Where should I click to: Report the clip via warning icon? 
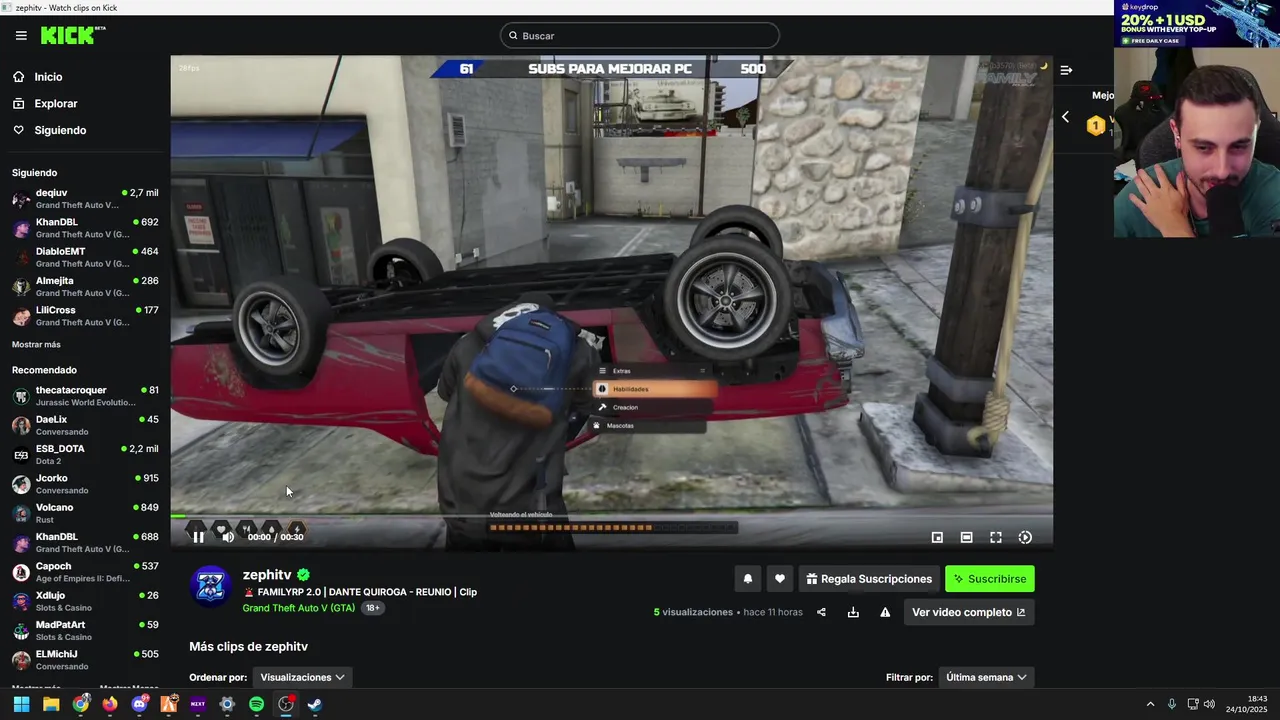[885, 612]
